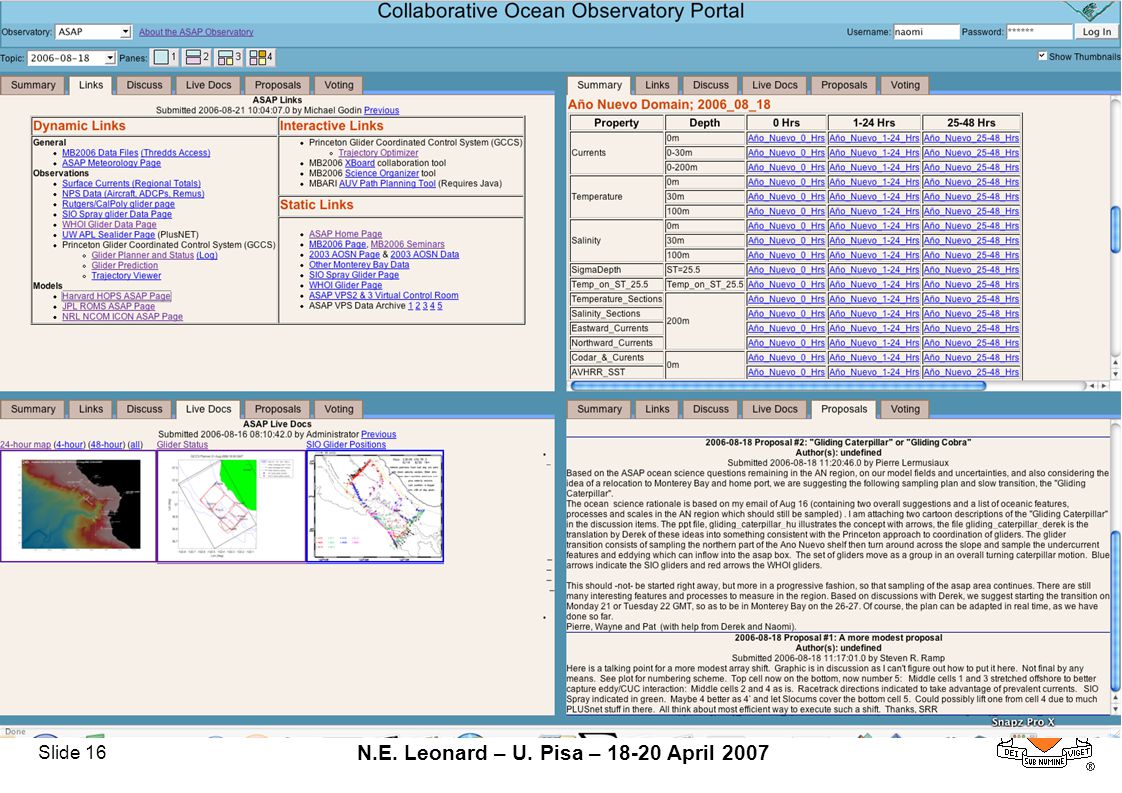The image size is (1122, 793).
Task: Open the Glider Status link
Action: click(182, 444)
